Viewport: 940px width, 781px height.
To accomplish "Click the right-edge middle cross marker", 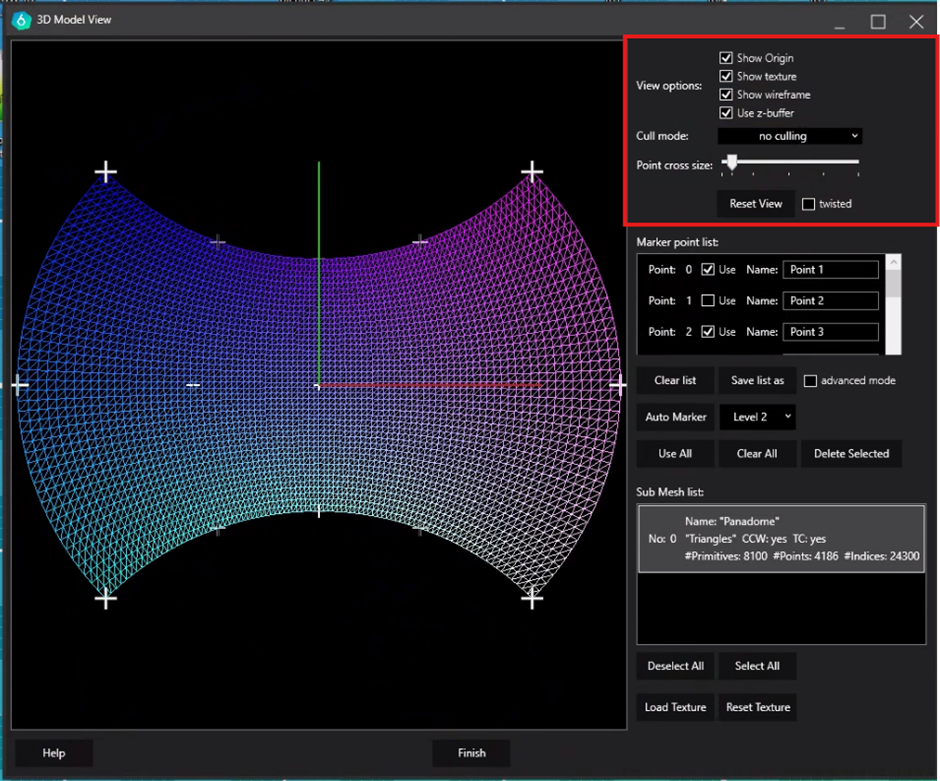I will click(618, 384).
